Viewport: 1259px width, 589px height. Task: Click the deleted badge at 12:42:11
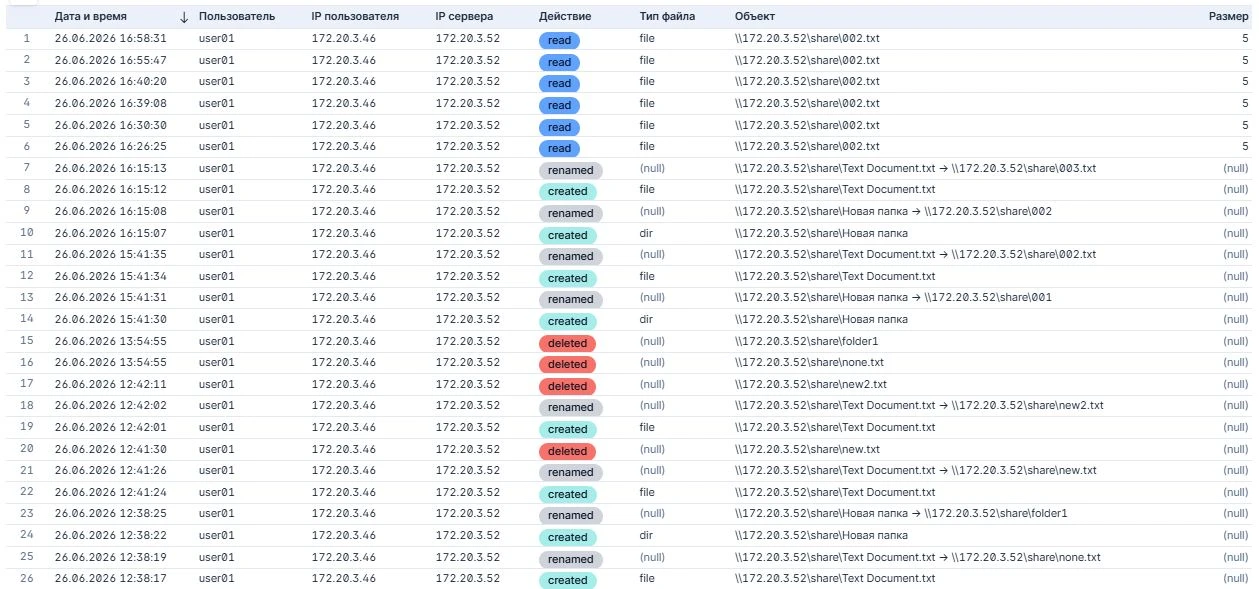coord(567,386)
